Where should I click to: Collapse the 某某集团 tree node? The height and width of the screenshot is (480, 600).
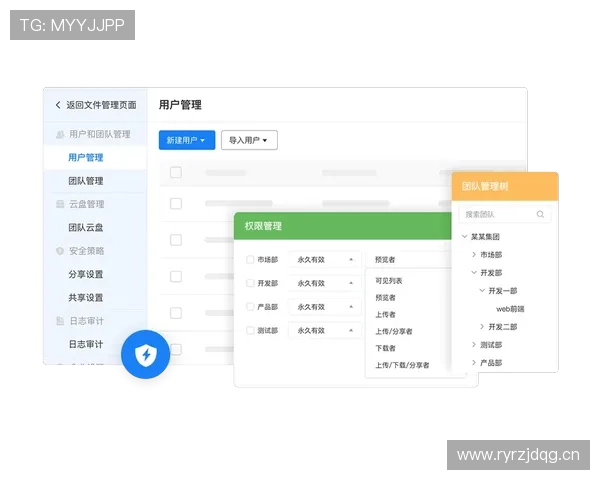coord(465,237)
